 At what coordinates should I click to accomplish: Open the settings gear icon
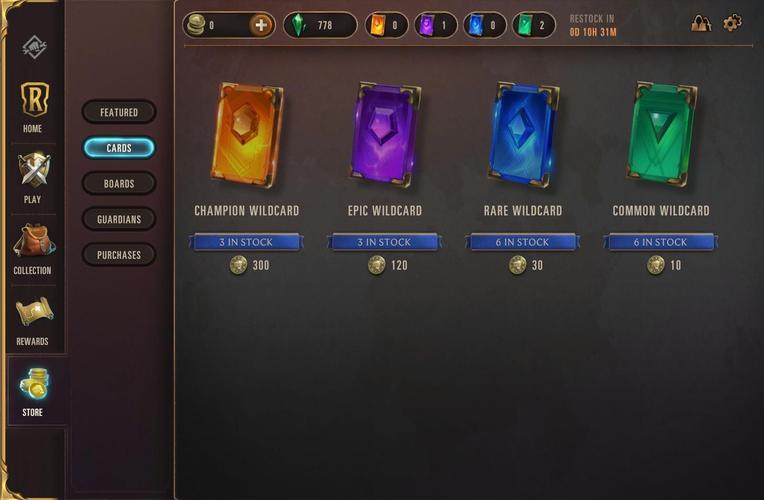pos(732,23)
